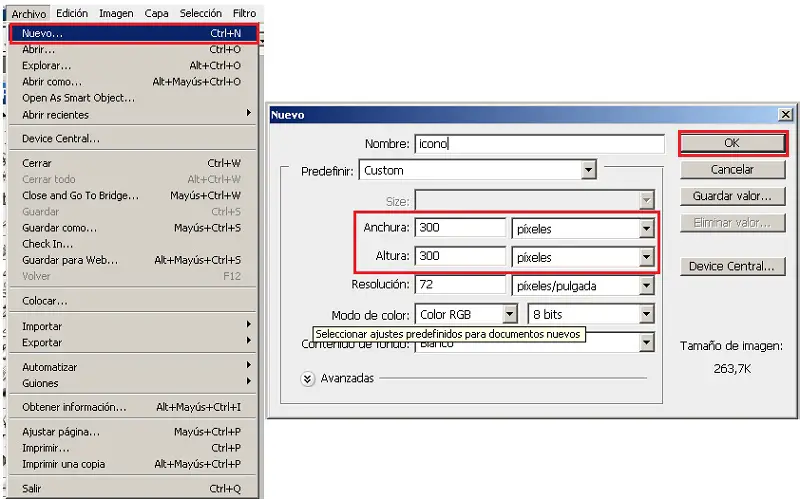Click the Anchura value field
This screenshot has width=800, height=499.
[x=460, y=228]
